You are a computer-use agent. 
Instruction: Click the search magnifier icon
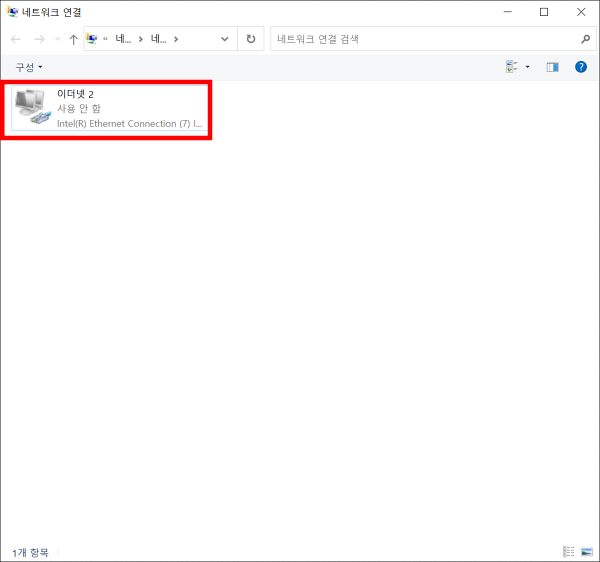(585, 39)
